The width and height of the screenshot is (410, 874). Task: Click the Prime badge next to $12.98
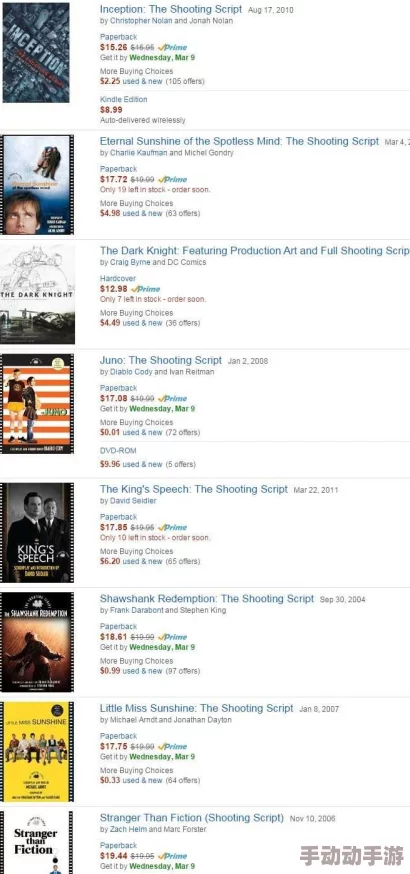tap(145, 289)
